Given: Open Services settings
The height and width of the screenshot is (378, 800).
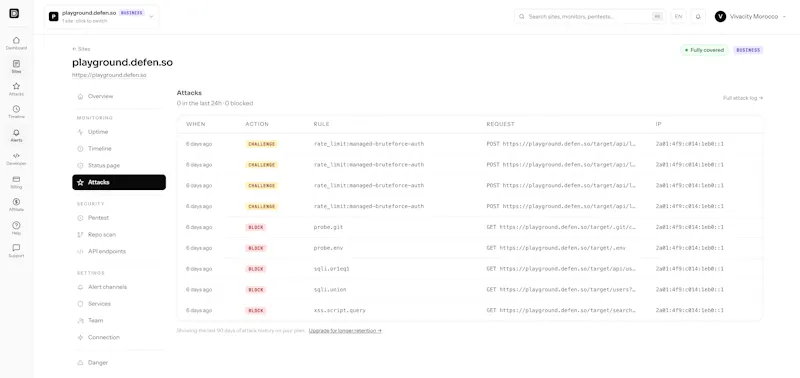Looking at the screenshot, I should (119, 304).
